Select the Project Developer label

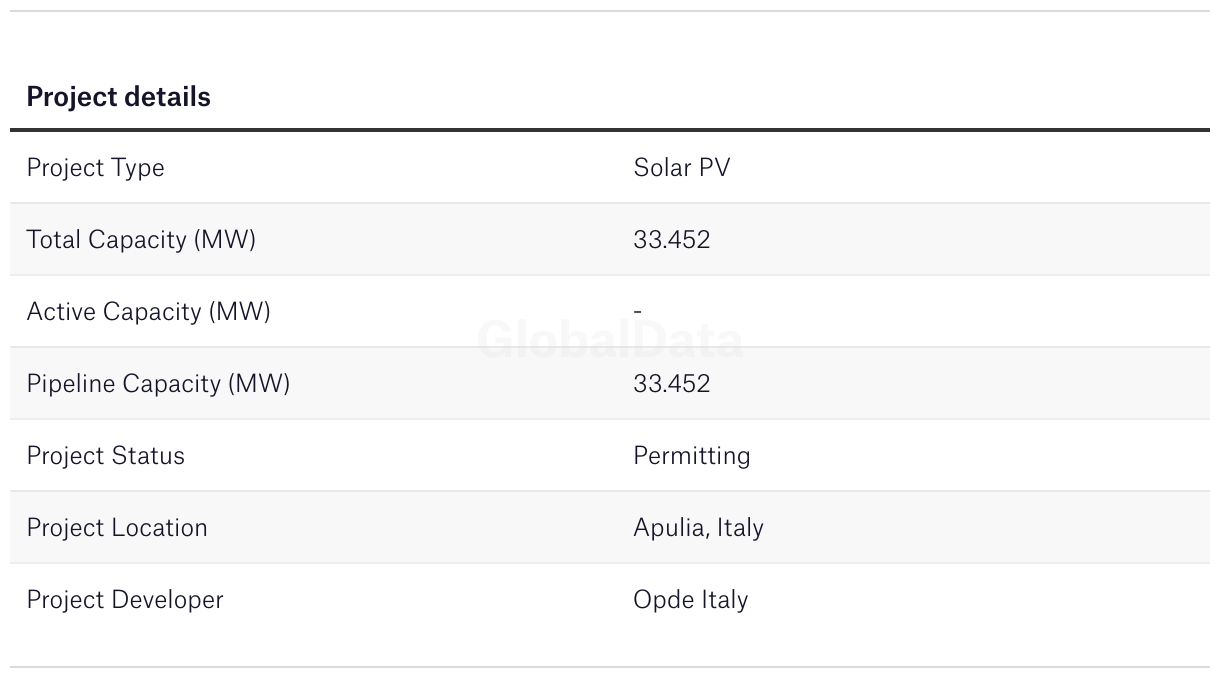125,600
